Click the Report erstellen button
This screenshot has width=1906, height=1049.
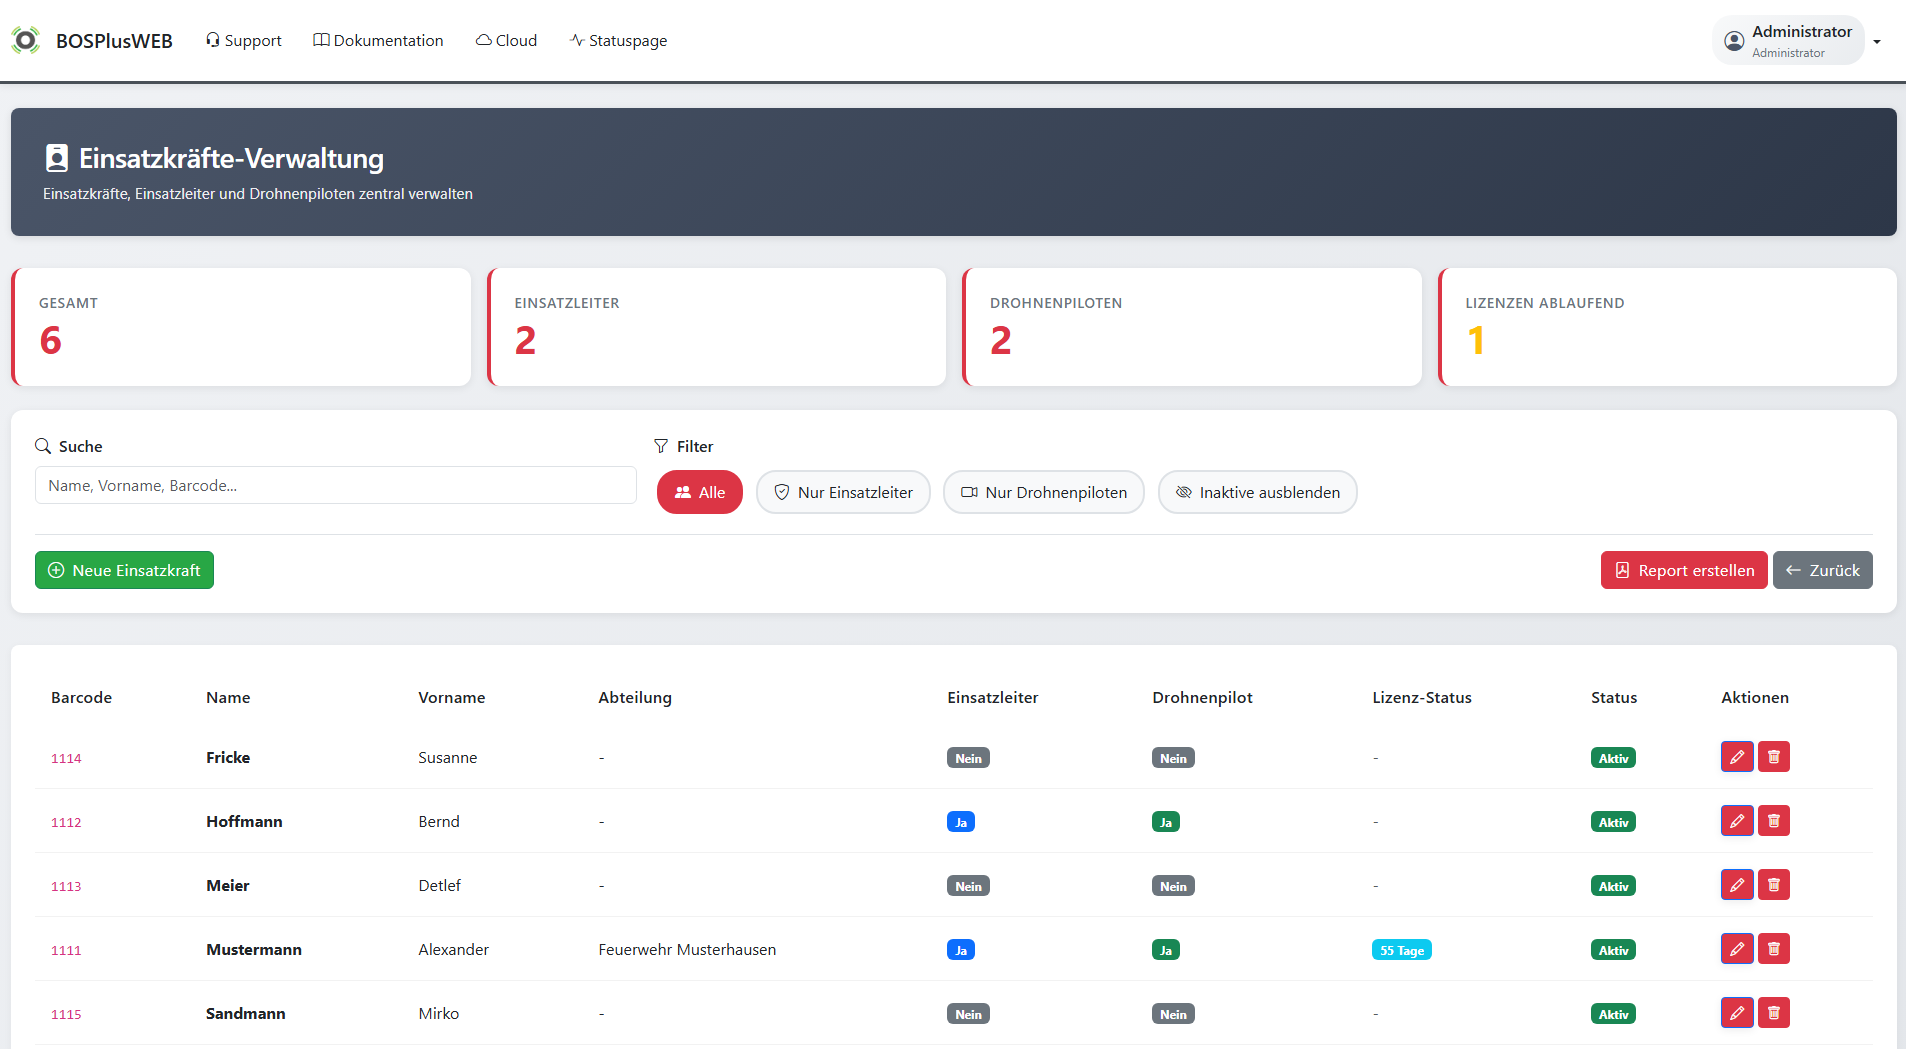1683,570
